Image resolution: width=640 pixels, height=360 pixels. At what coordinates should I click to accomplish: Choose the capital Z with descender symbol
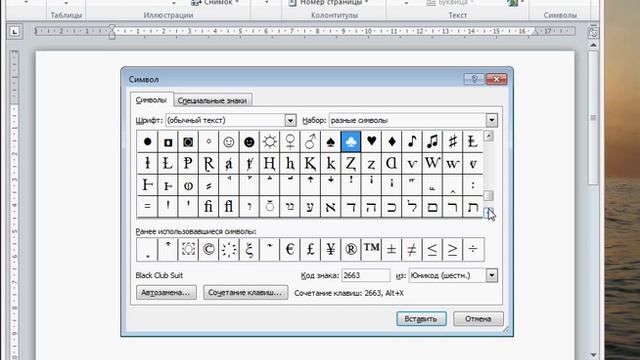[351, 163]
